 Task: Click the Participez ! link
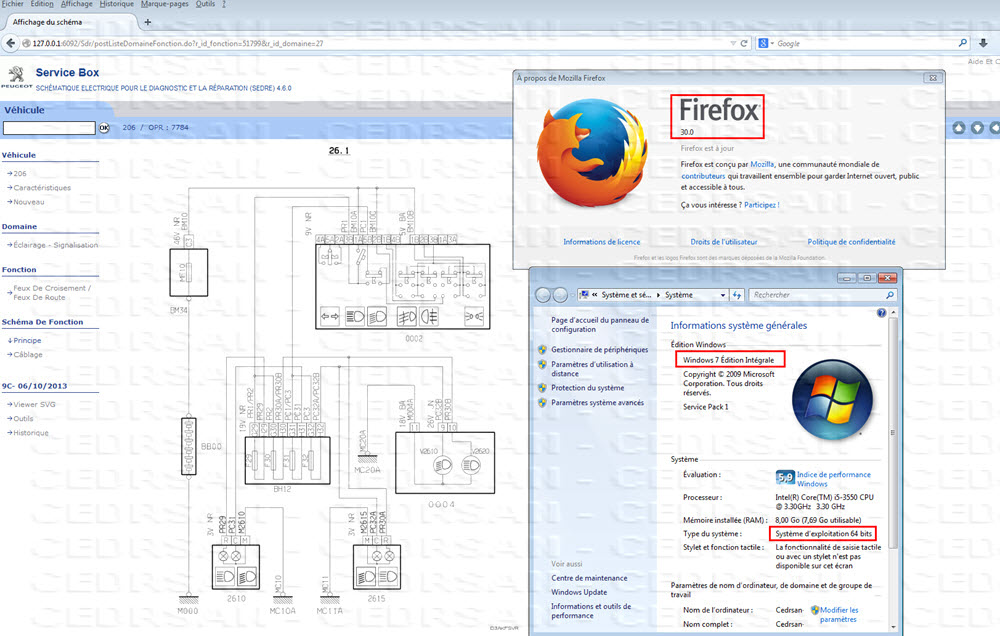pyautogui.click(x=761, y=205)
